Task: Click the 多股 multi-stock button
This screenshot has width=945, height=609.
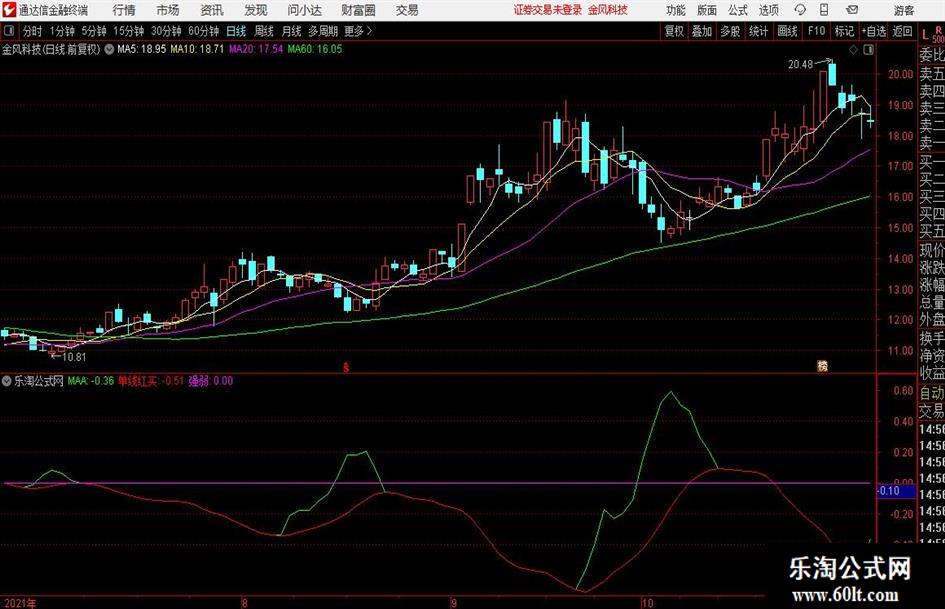Action: coord(730,31)
